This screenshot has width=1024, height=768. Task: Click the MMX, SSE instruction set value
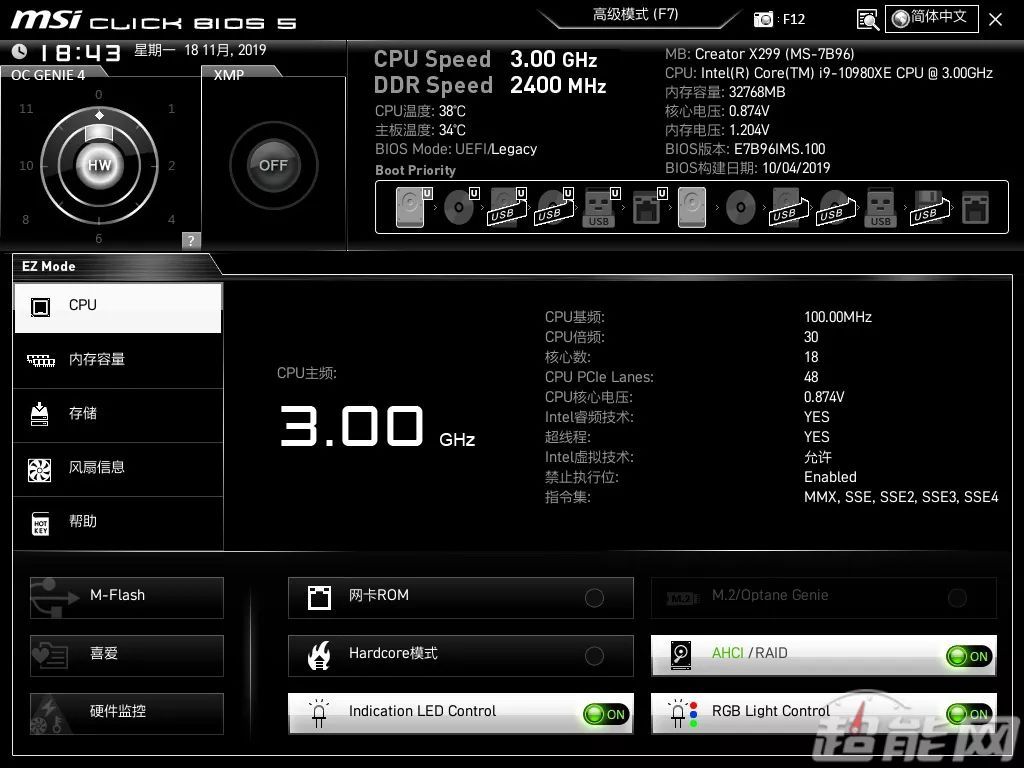[x=901, y=497]
